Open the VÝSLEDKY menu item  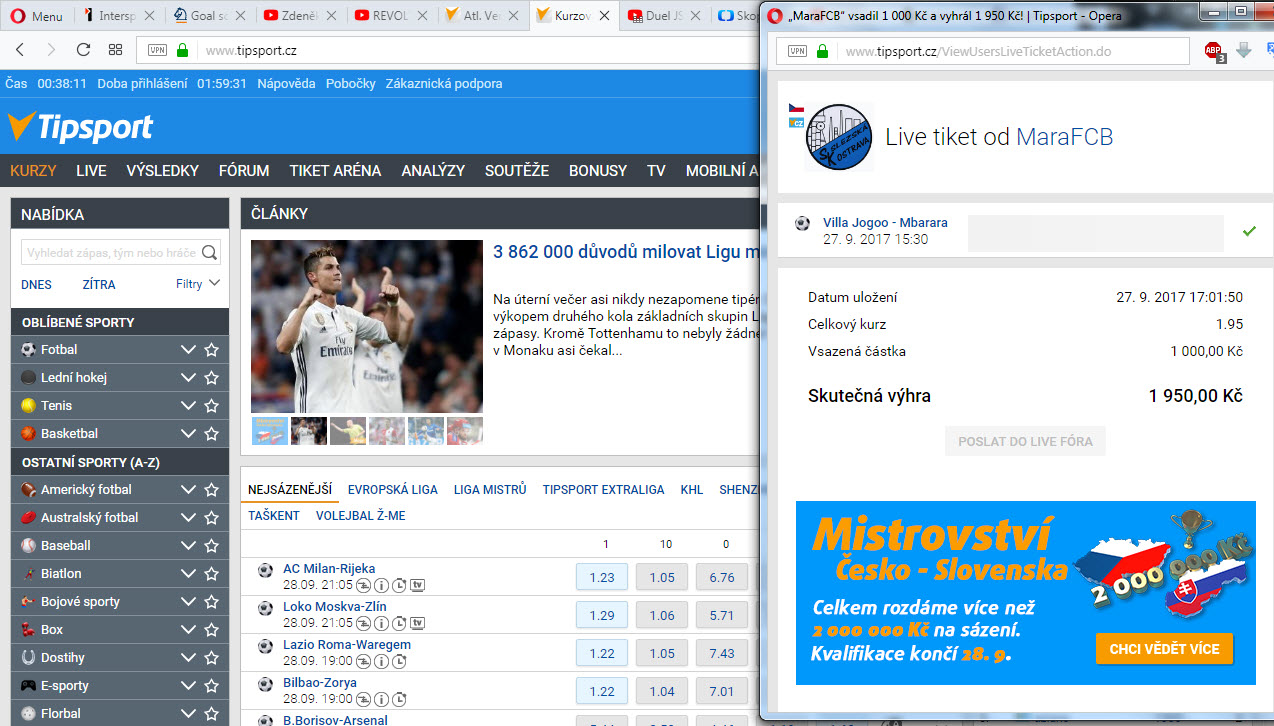(x=163, y=171)
